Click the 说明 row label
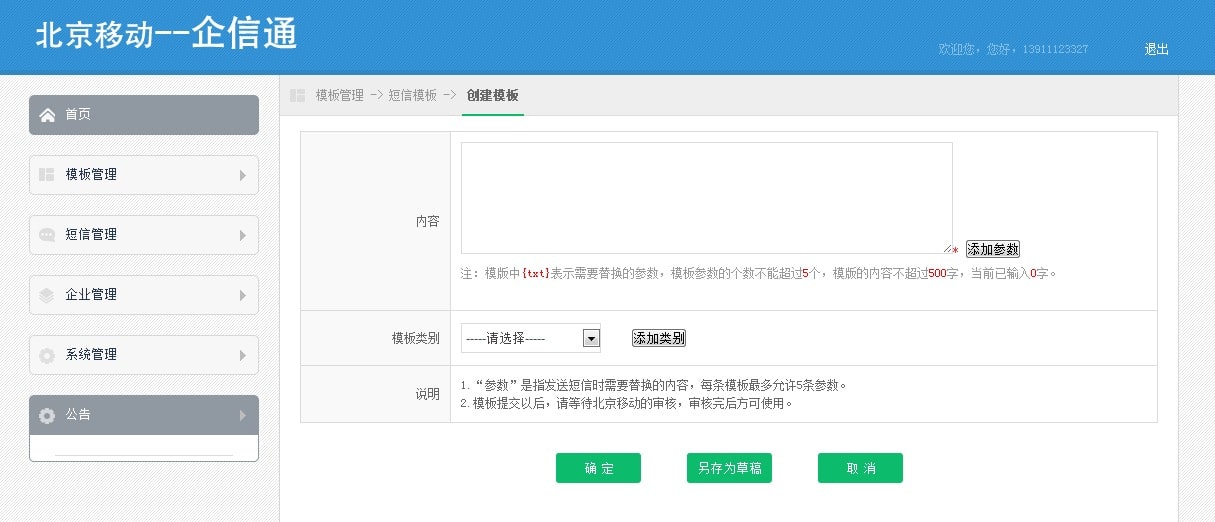The width and height of the screenshot is (1215, 522). point(428,394)
